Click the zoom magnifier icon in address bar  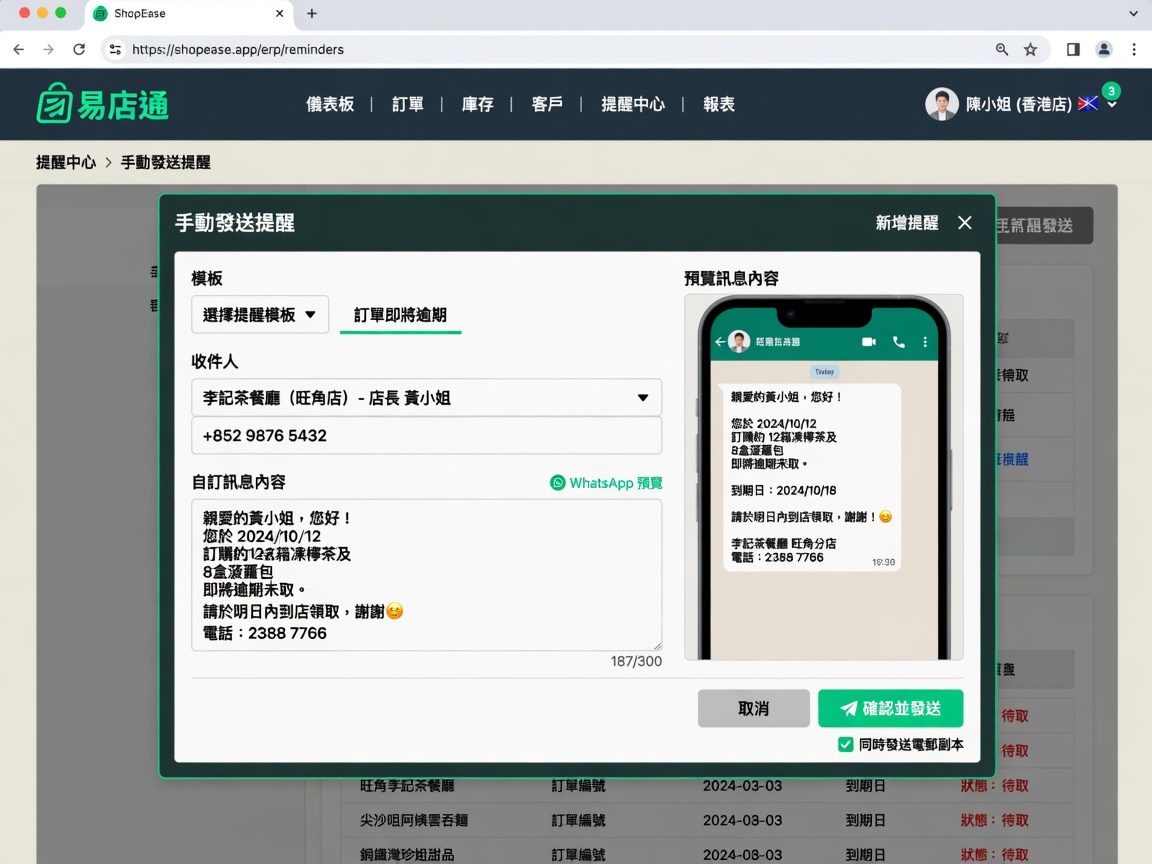[x=1001, y=49]
